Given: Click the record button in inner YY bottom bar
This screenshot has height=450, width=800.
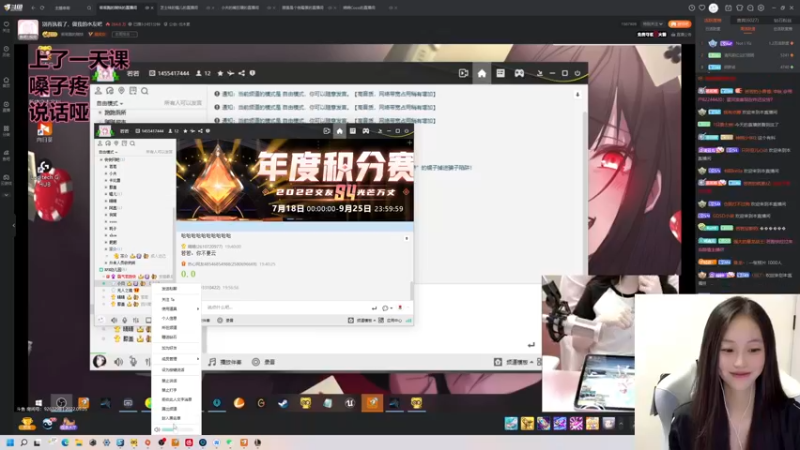Looking at the screenshot, I should [225, 320].
